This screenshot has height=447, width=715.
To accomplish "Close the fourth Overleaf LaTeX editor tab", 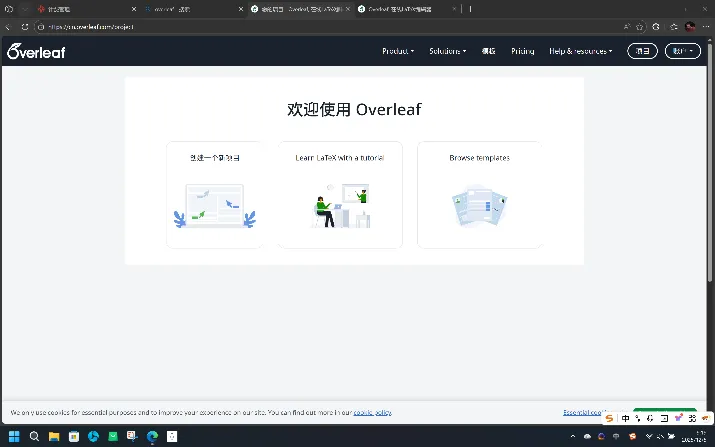I will point(454,9).
